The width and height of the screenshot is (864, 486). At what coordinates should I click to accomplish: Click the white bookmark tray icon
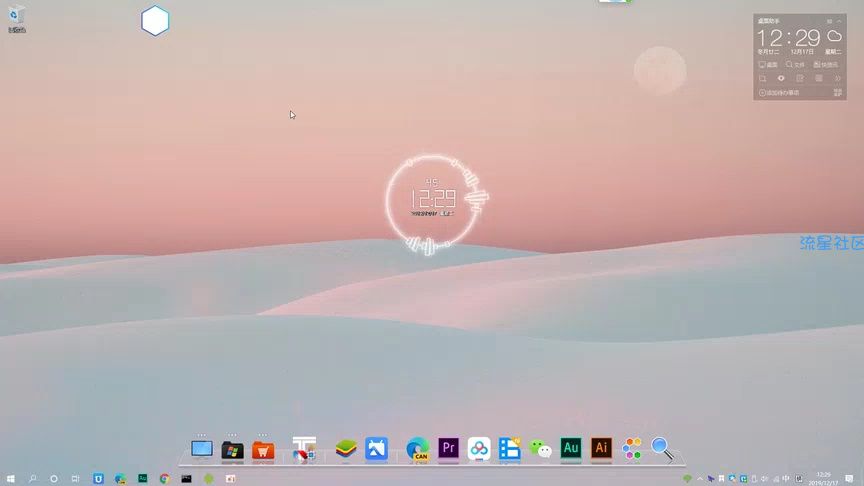721,479
